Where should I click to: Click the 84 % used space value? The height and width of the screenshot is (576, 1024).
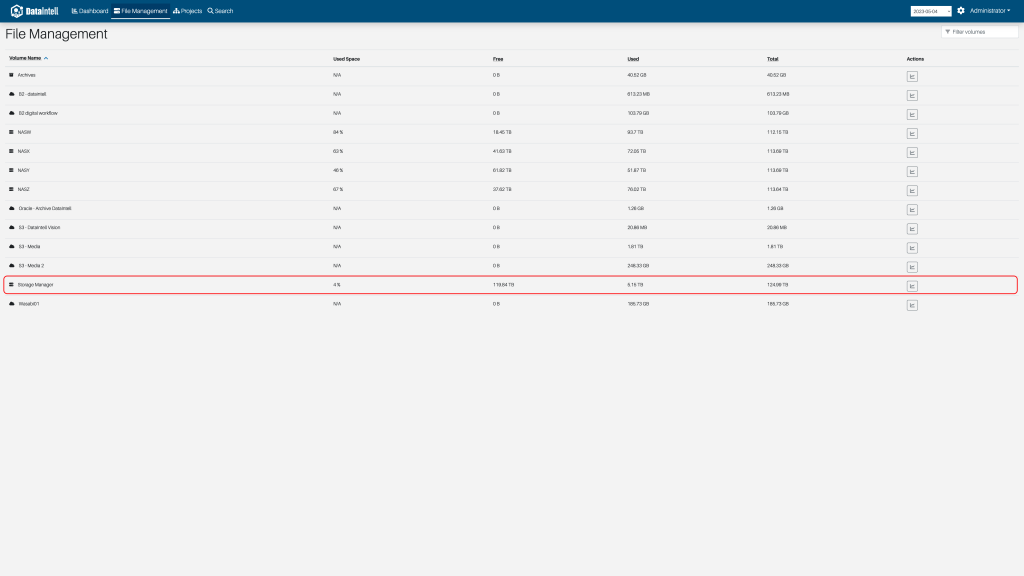338,132
